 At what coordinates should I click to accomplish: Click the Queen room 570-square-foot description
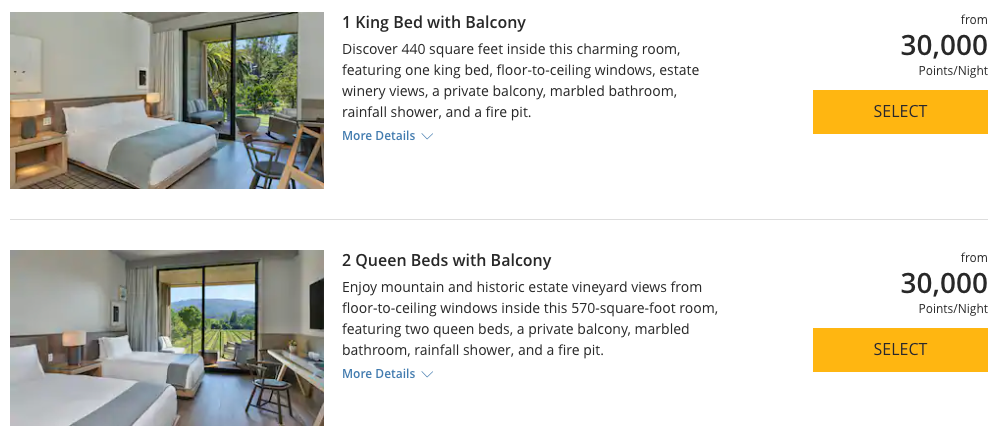click(529, 319)
